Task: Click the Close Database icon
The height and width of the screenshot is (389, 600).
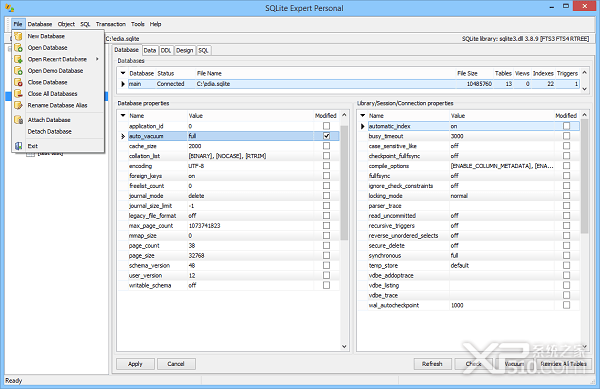Action: click(x=18, y=82)
